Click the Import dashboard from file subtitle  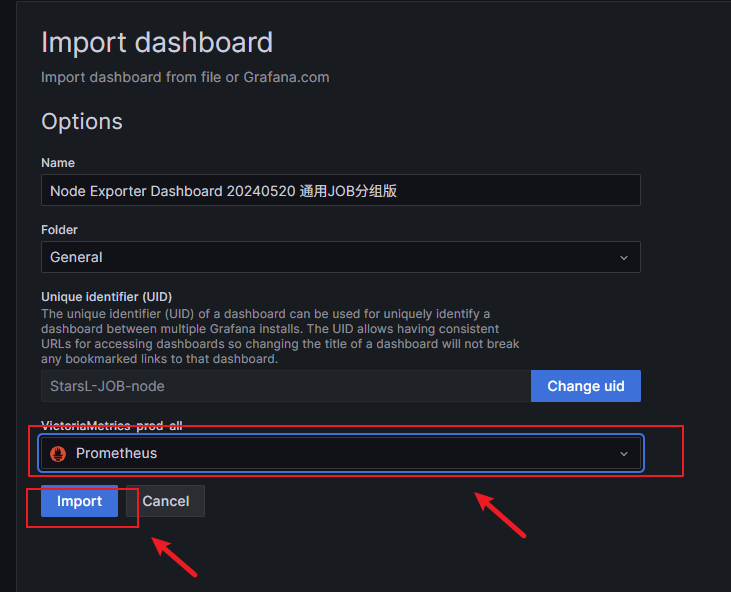point(185,77)
